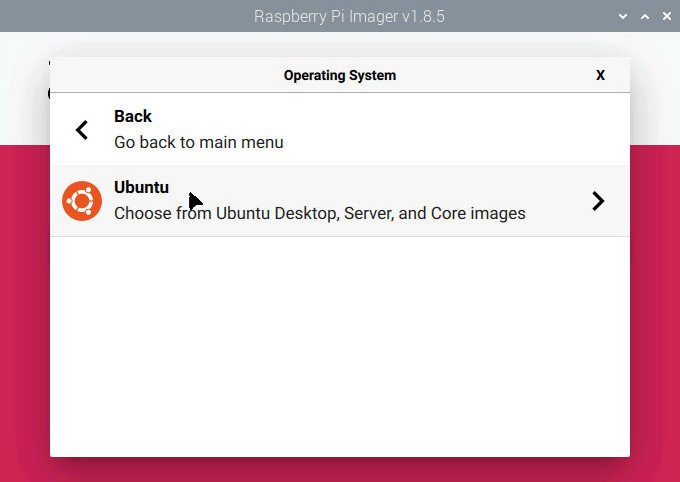Click 'Go back to main menu' text

199,142
